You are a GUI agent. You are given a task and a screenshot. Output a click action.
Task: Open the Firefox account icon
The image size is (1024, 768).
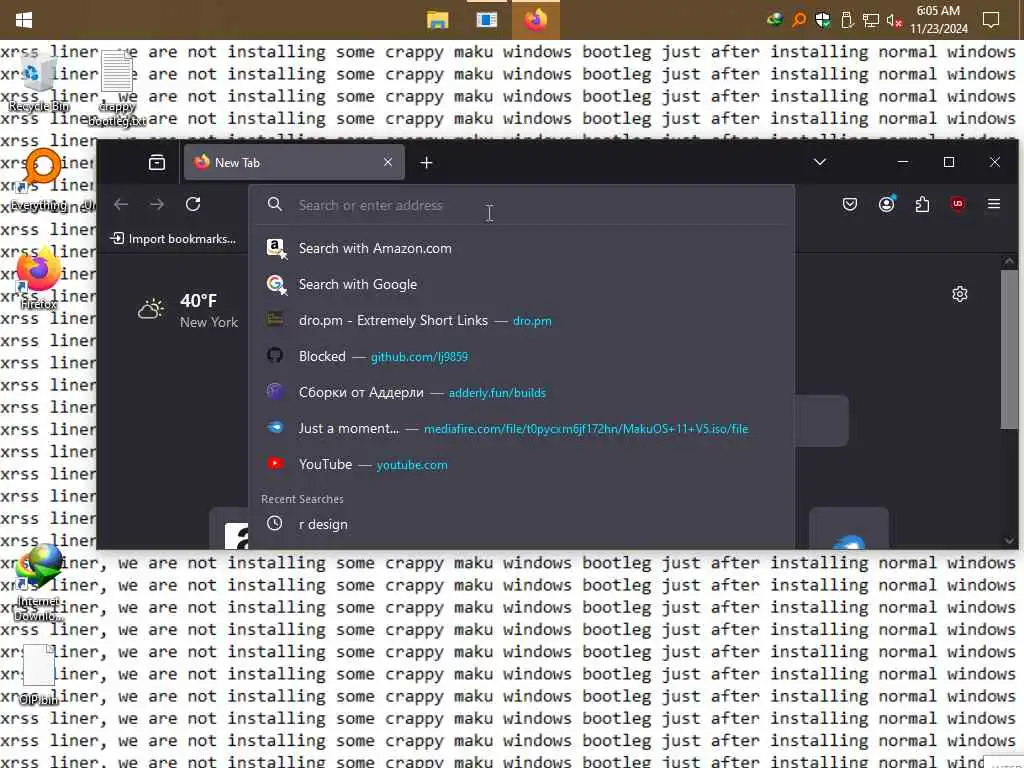886,204
